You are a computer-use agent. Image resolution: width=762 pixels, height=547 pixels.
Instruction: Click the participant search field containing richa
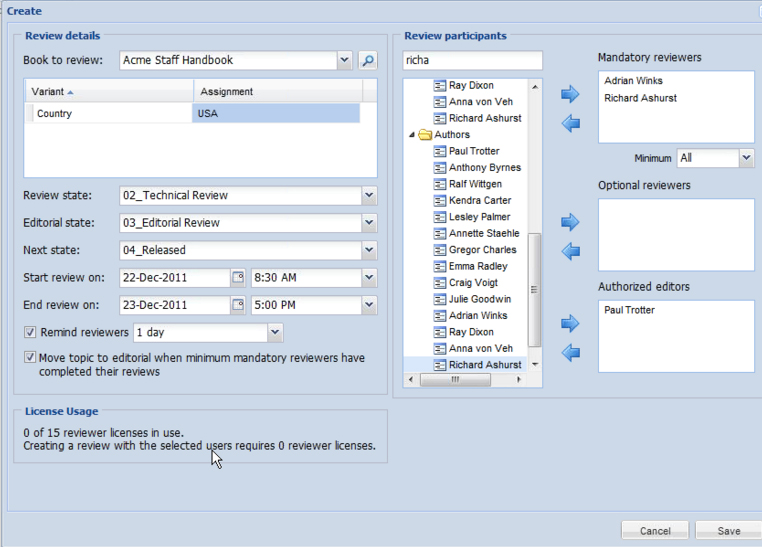(x=472, y=60)
